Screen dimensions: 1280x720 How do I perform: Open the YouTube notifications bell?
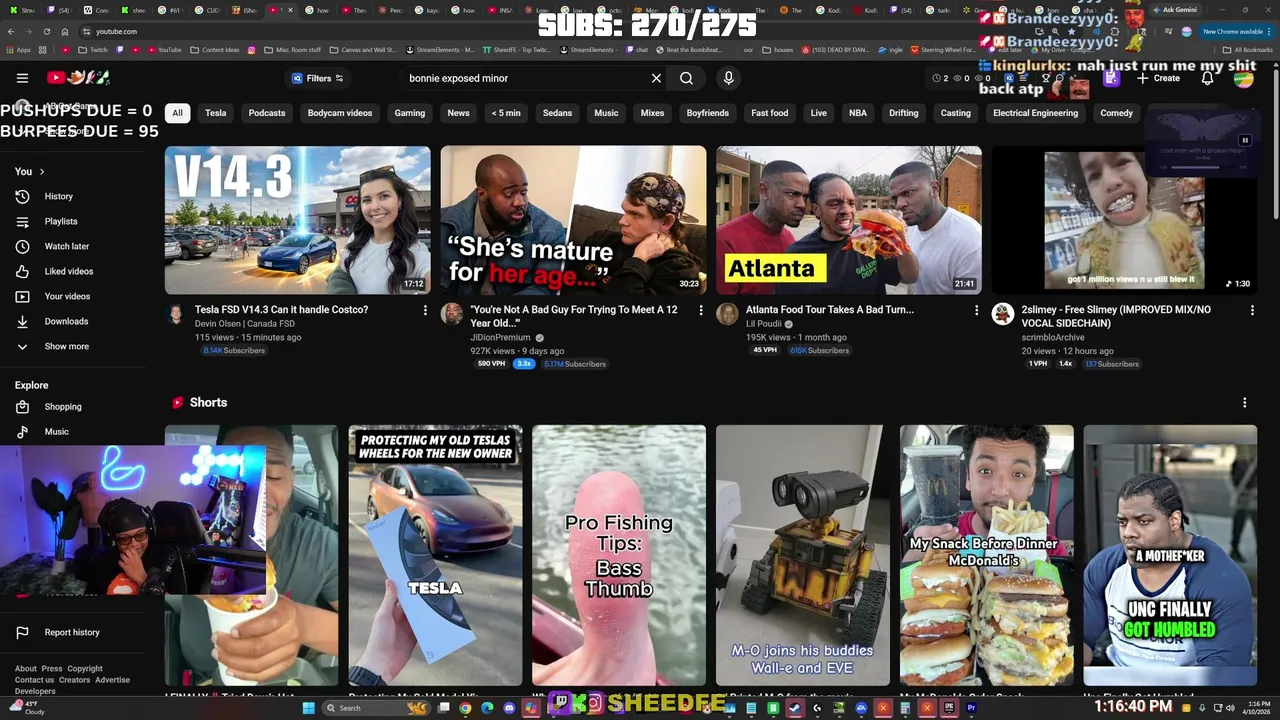(1207, 78)
